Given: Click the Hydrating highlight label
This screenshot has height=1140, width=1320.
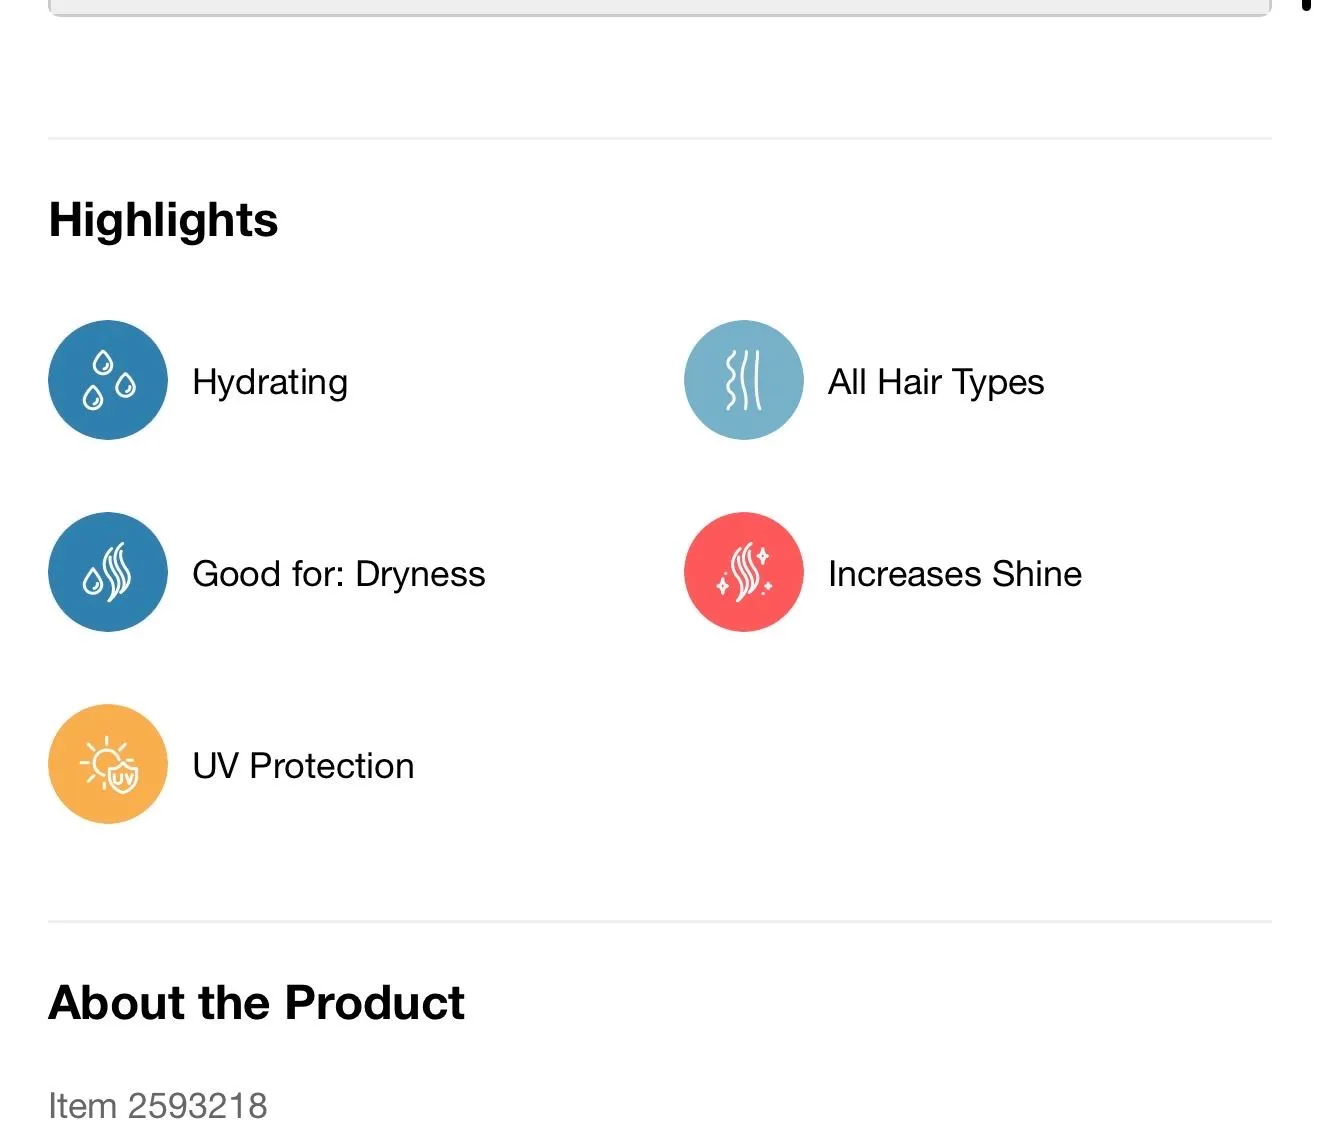Looking at the screenshot, I should pyautogui.click(x=270, y=383).
